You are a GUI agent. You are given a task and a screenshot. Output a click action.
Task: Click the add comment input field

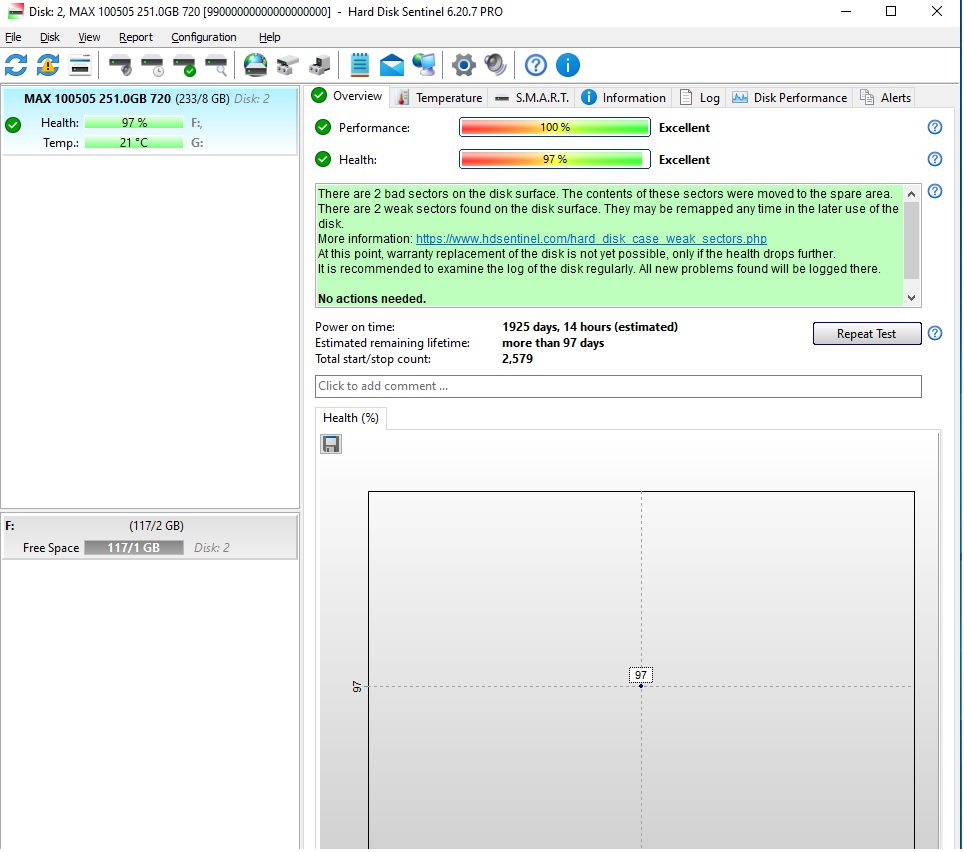618,386
